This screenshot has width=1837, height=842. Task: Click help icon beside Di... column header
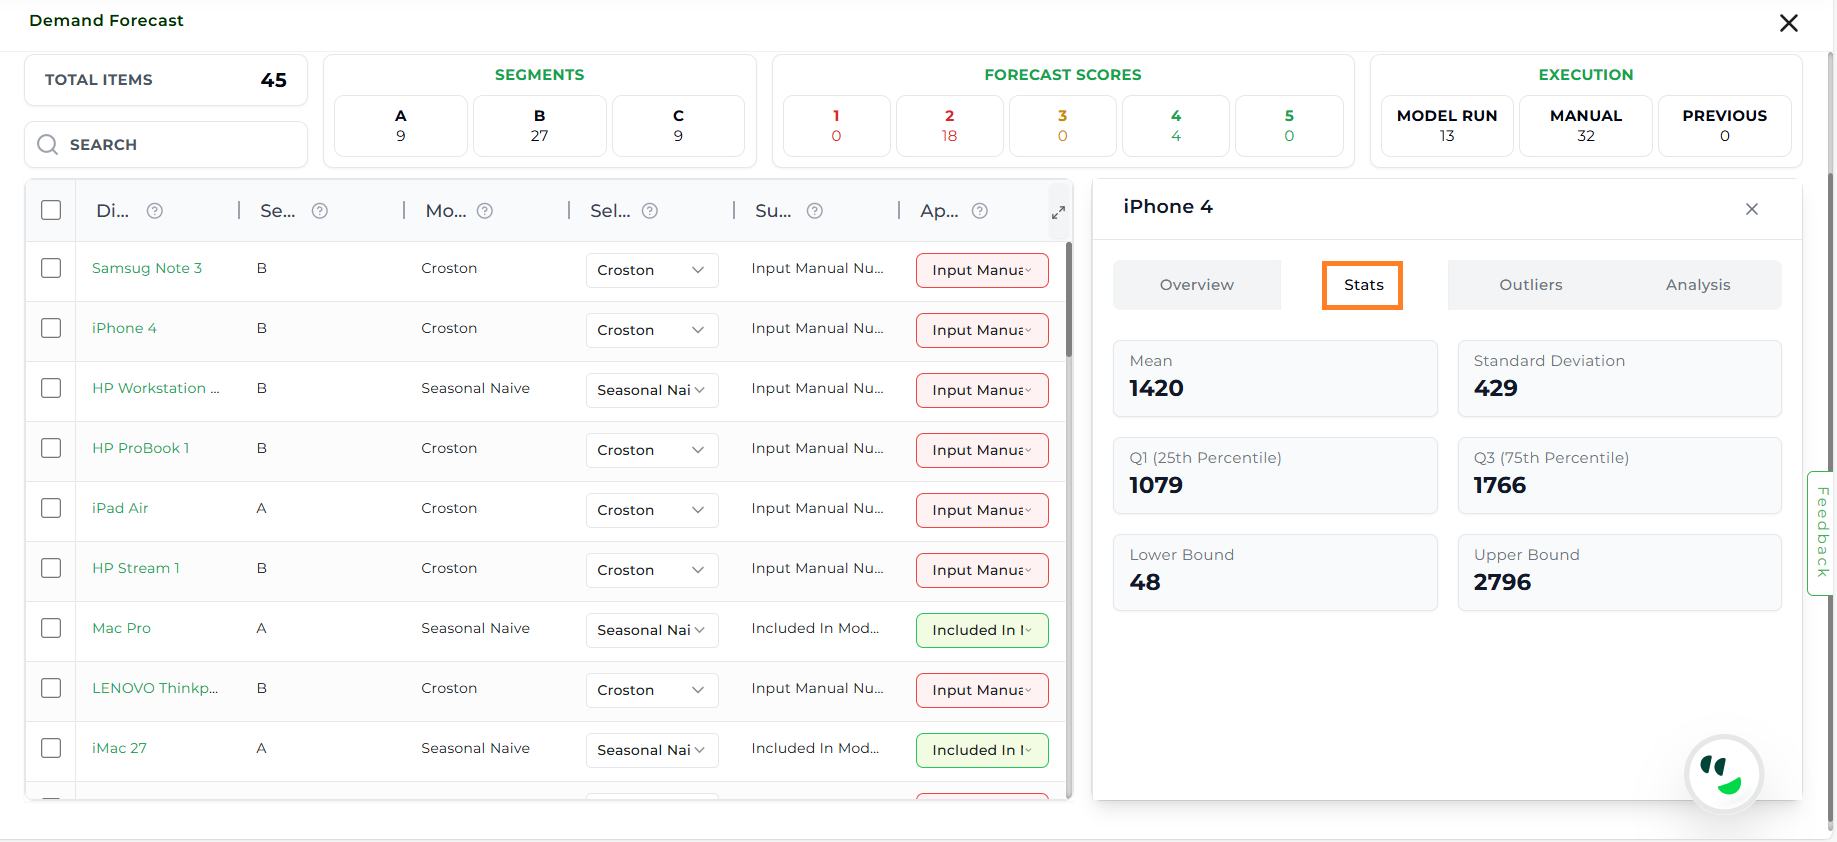[155, 211]
